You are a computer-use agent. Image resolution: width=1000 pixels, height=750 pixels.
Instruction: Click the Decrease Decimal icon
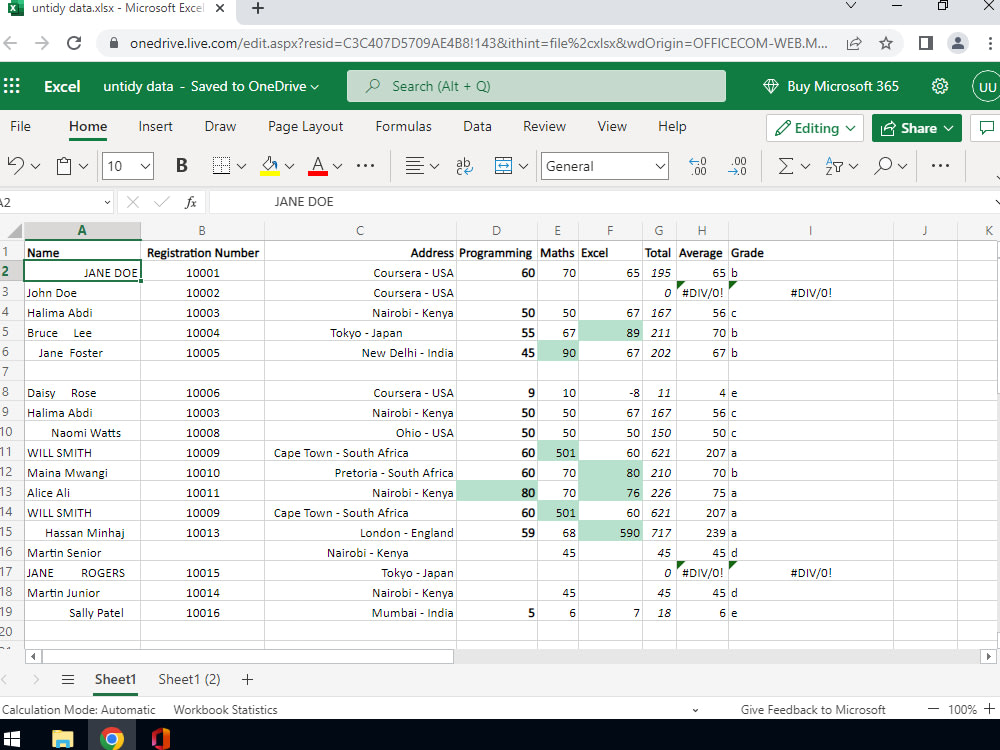pyautogui.click(x=738, y=166)
